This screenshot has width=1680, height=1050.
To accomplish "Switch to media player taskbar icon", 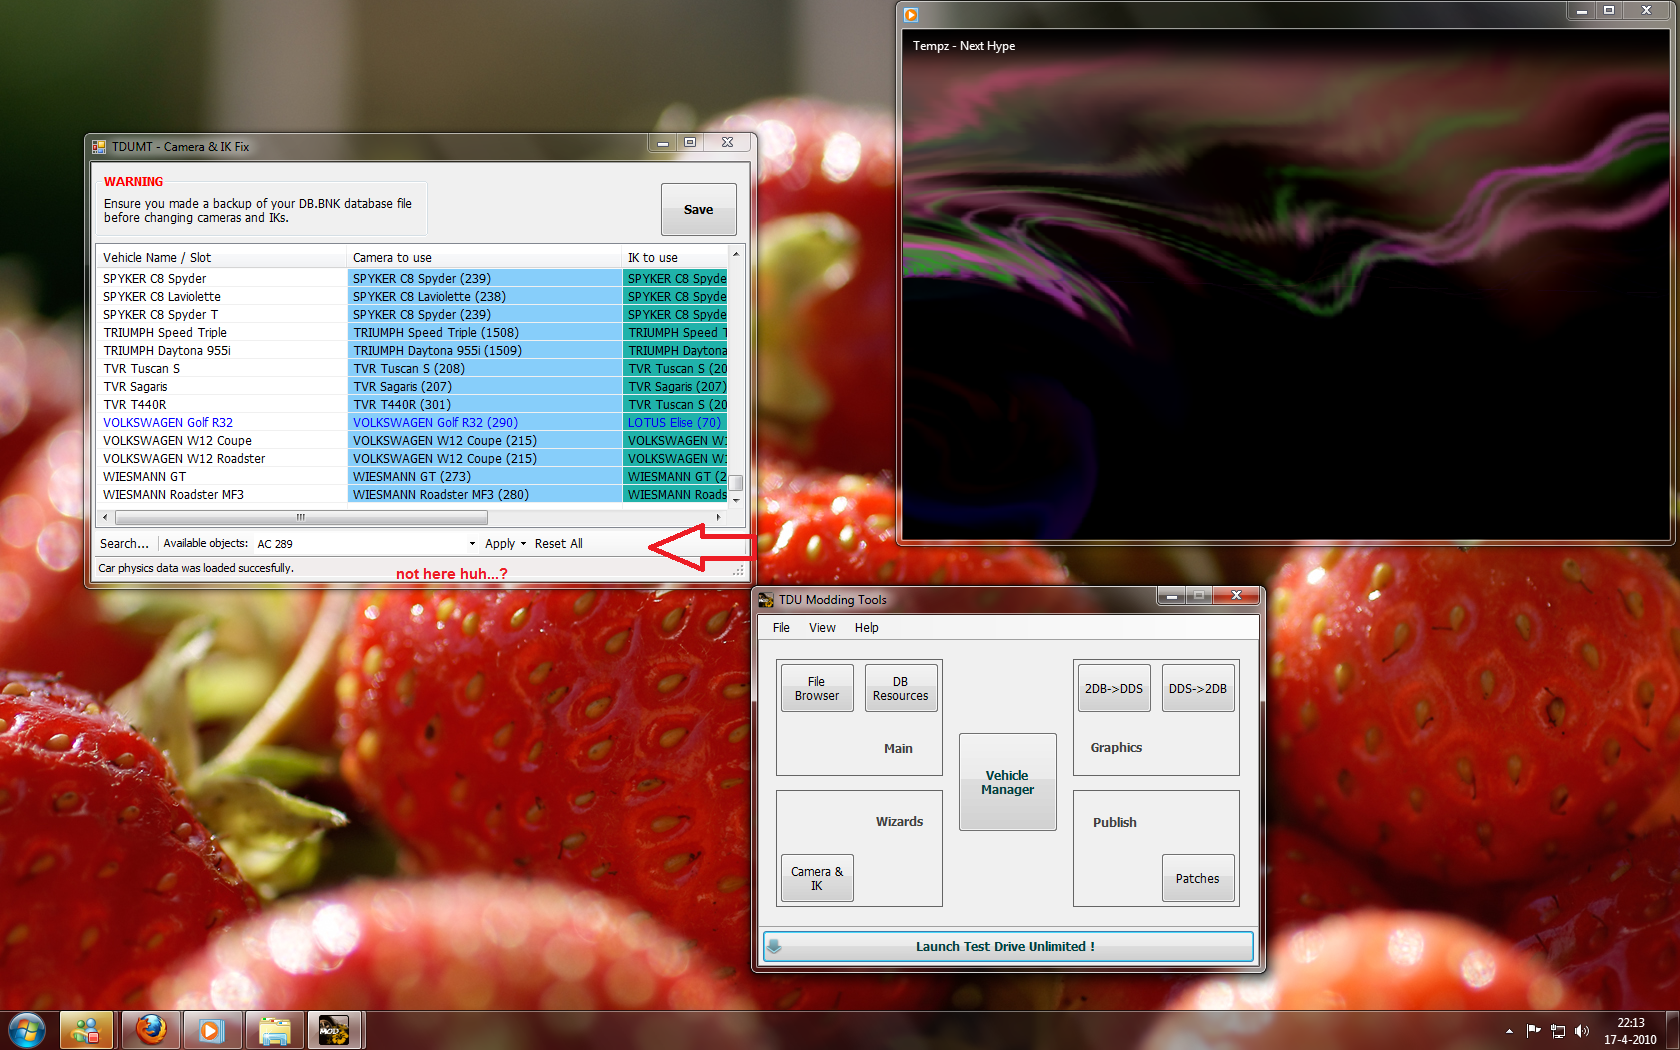I will pyautogui.click(x=211, y=1029).
